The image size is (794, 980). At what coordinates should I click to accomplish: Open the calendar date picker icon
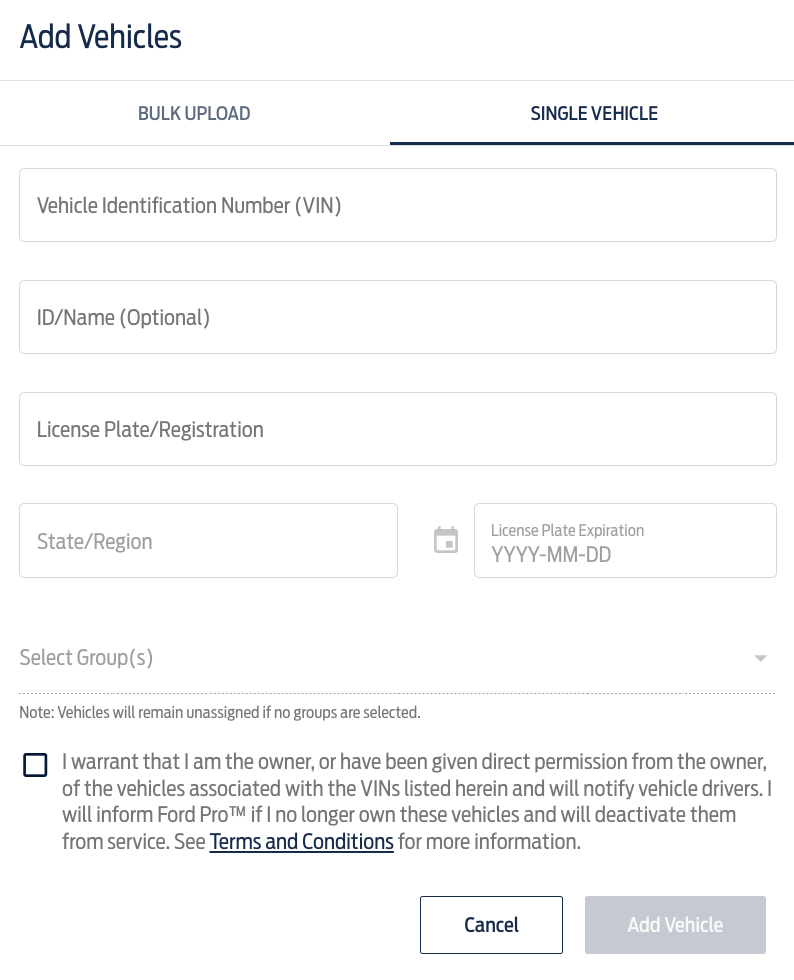coord(445,540)
